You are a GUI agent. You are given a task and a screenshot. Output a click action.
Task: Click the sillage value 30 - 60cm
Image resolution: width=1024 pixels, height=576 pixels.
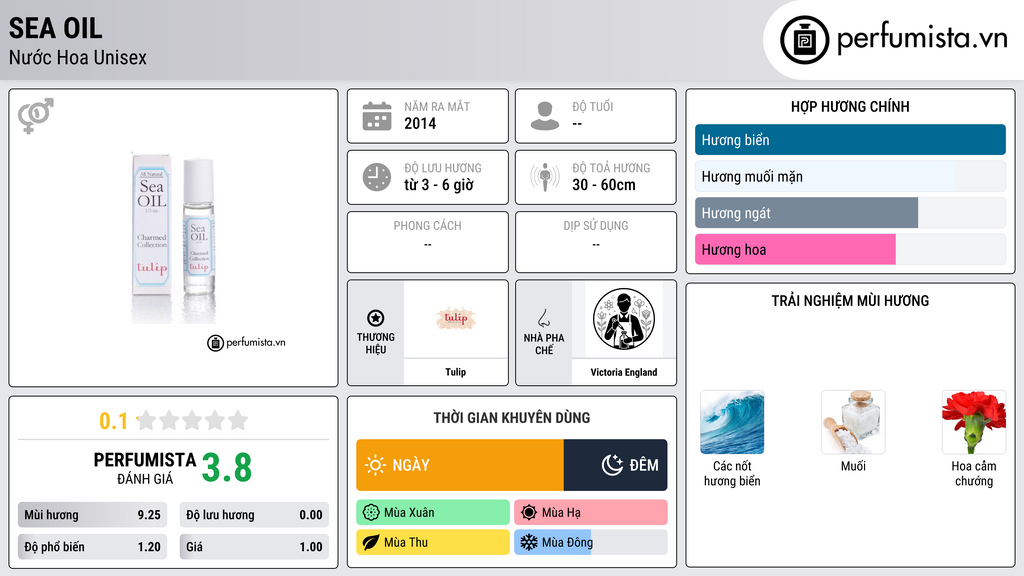603,185
